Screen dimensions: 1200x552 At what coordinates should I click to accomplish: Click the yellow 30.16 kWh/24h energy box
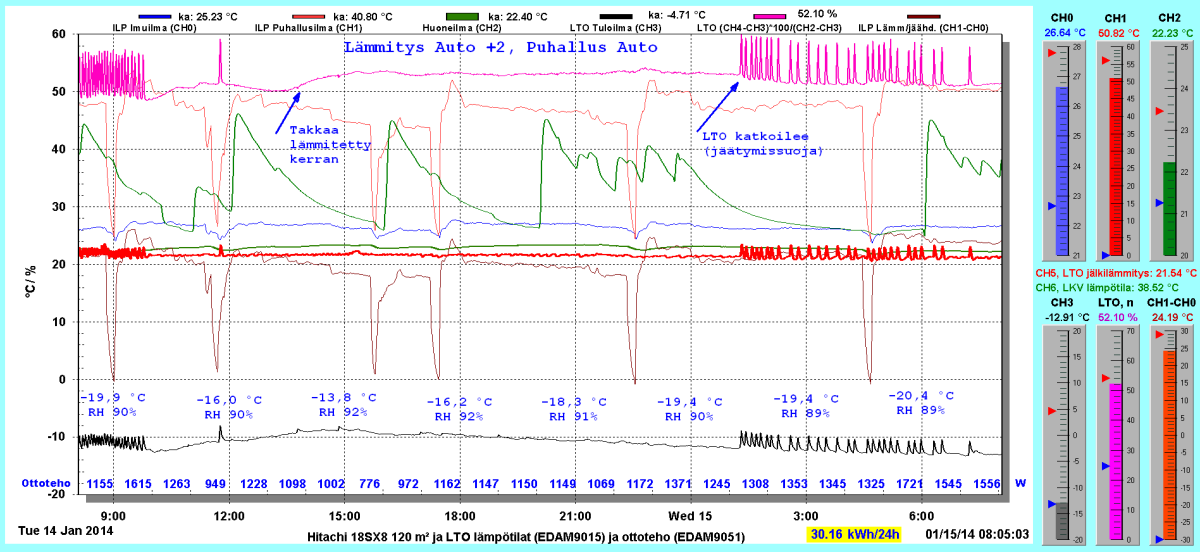(x=856, y=534)
